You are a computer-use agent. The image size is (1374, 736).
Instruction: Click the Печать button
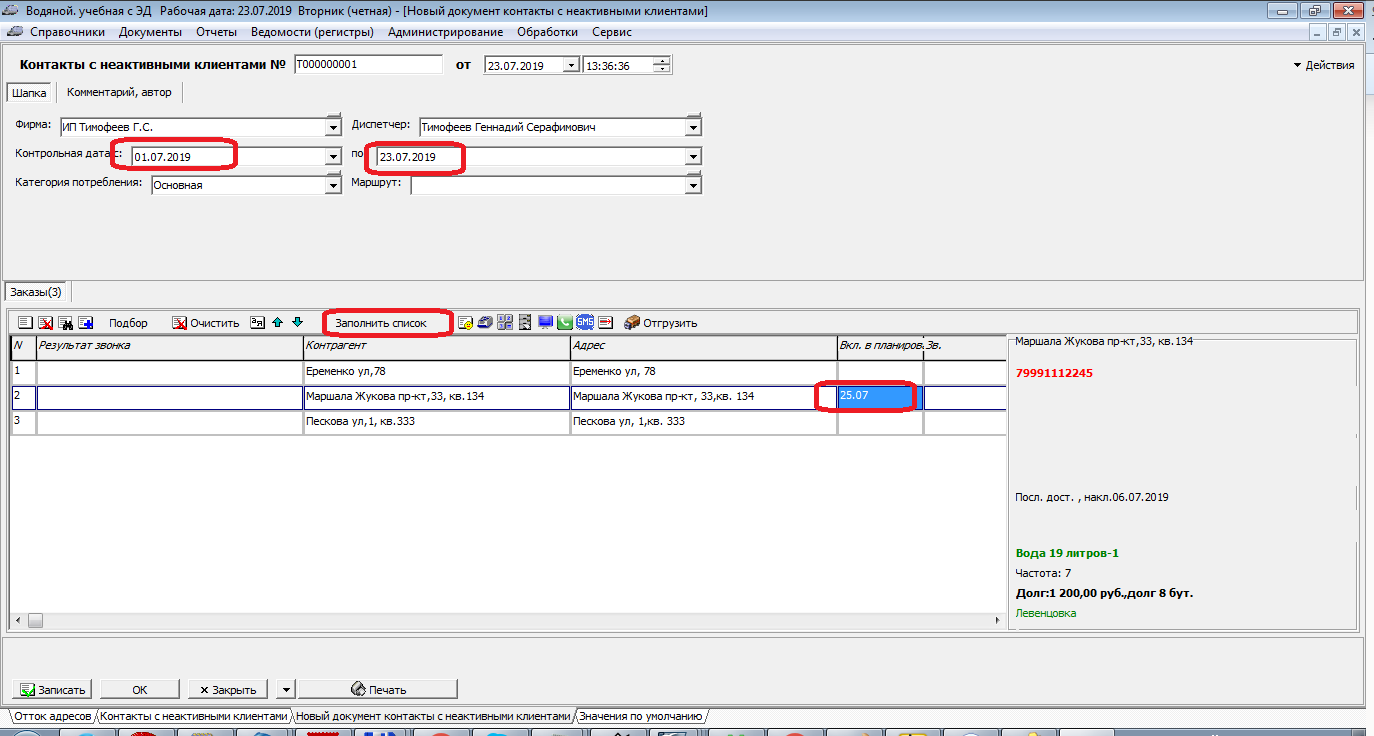[x=378, y=689]
